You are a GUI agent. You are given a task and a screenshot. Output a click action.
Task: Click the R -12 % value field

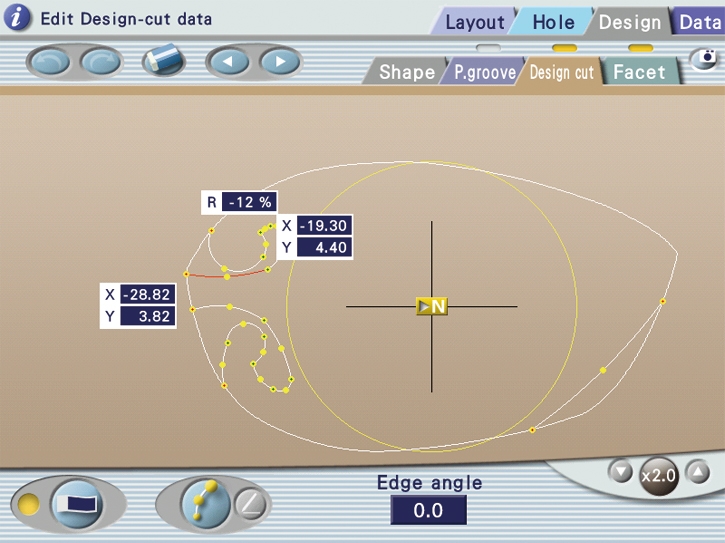249,202
